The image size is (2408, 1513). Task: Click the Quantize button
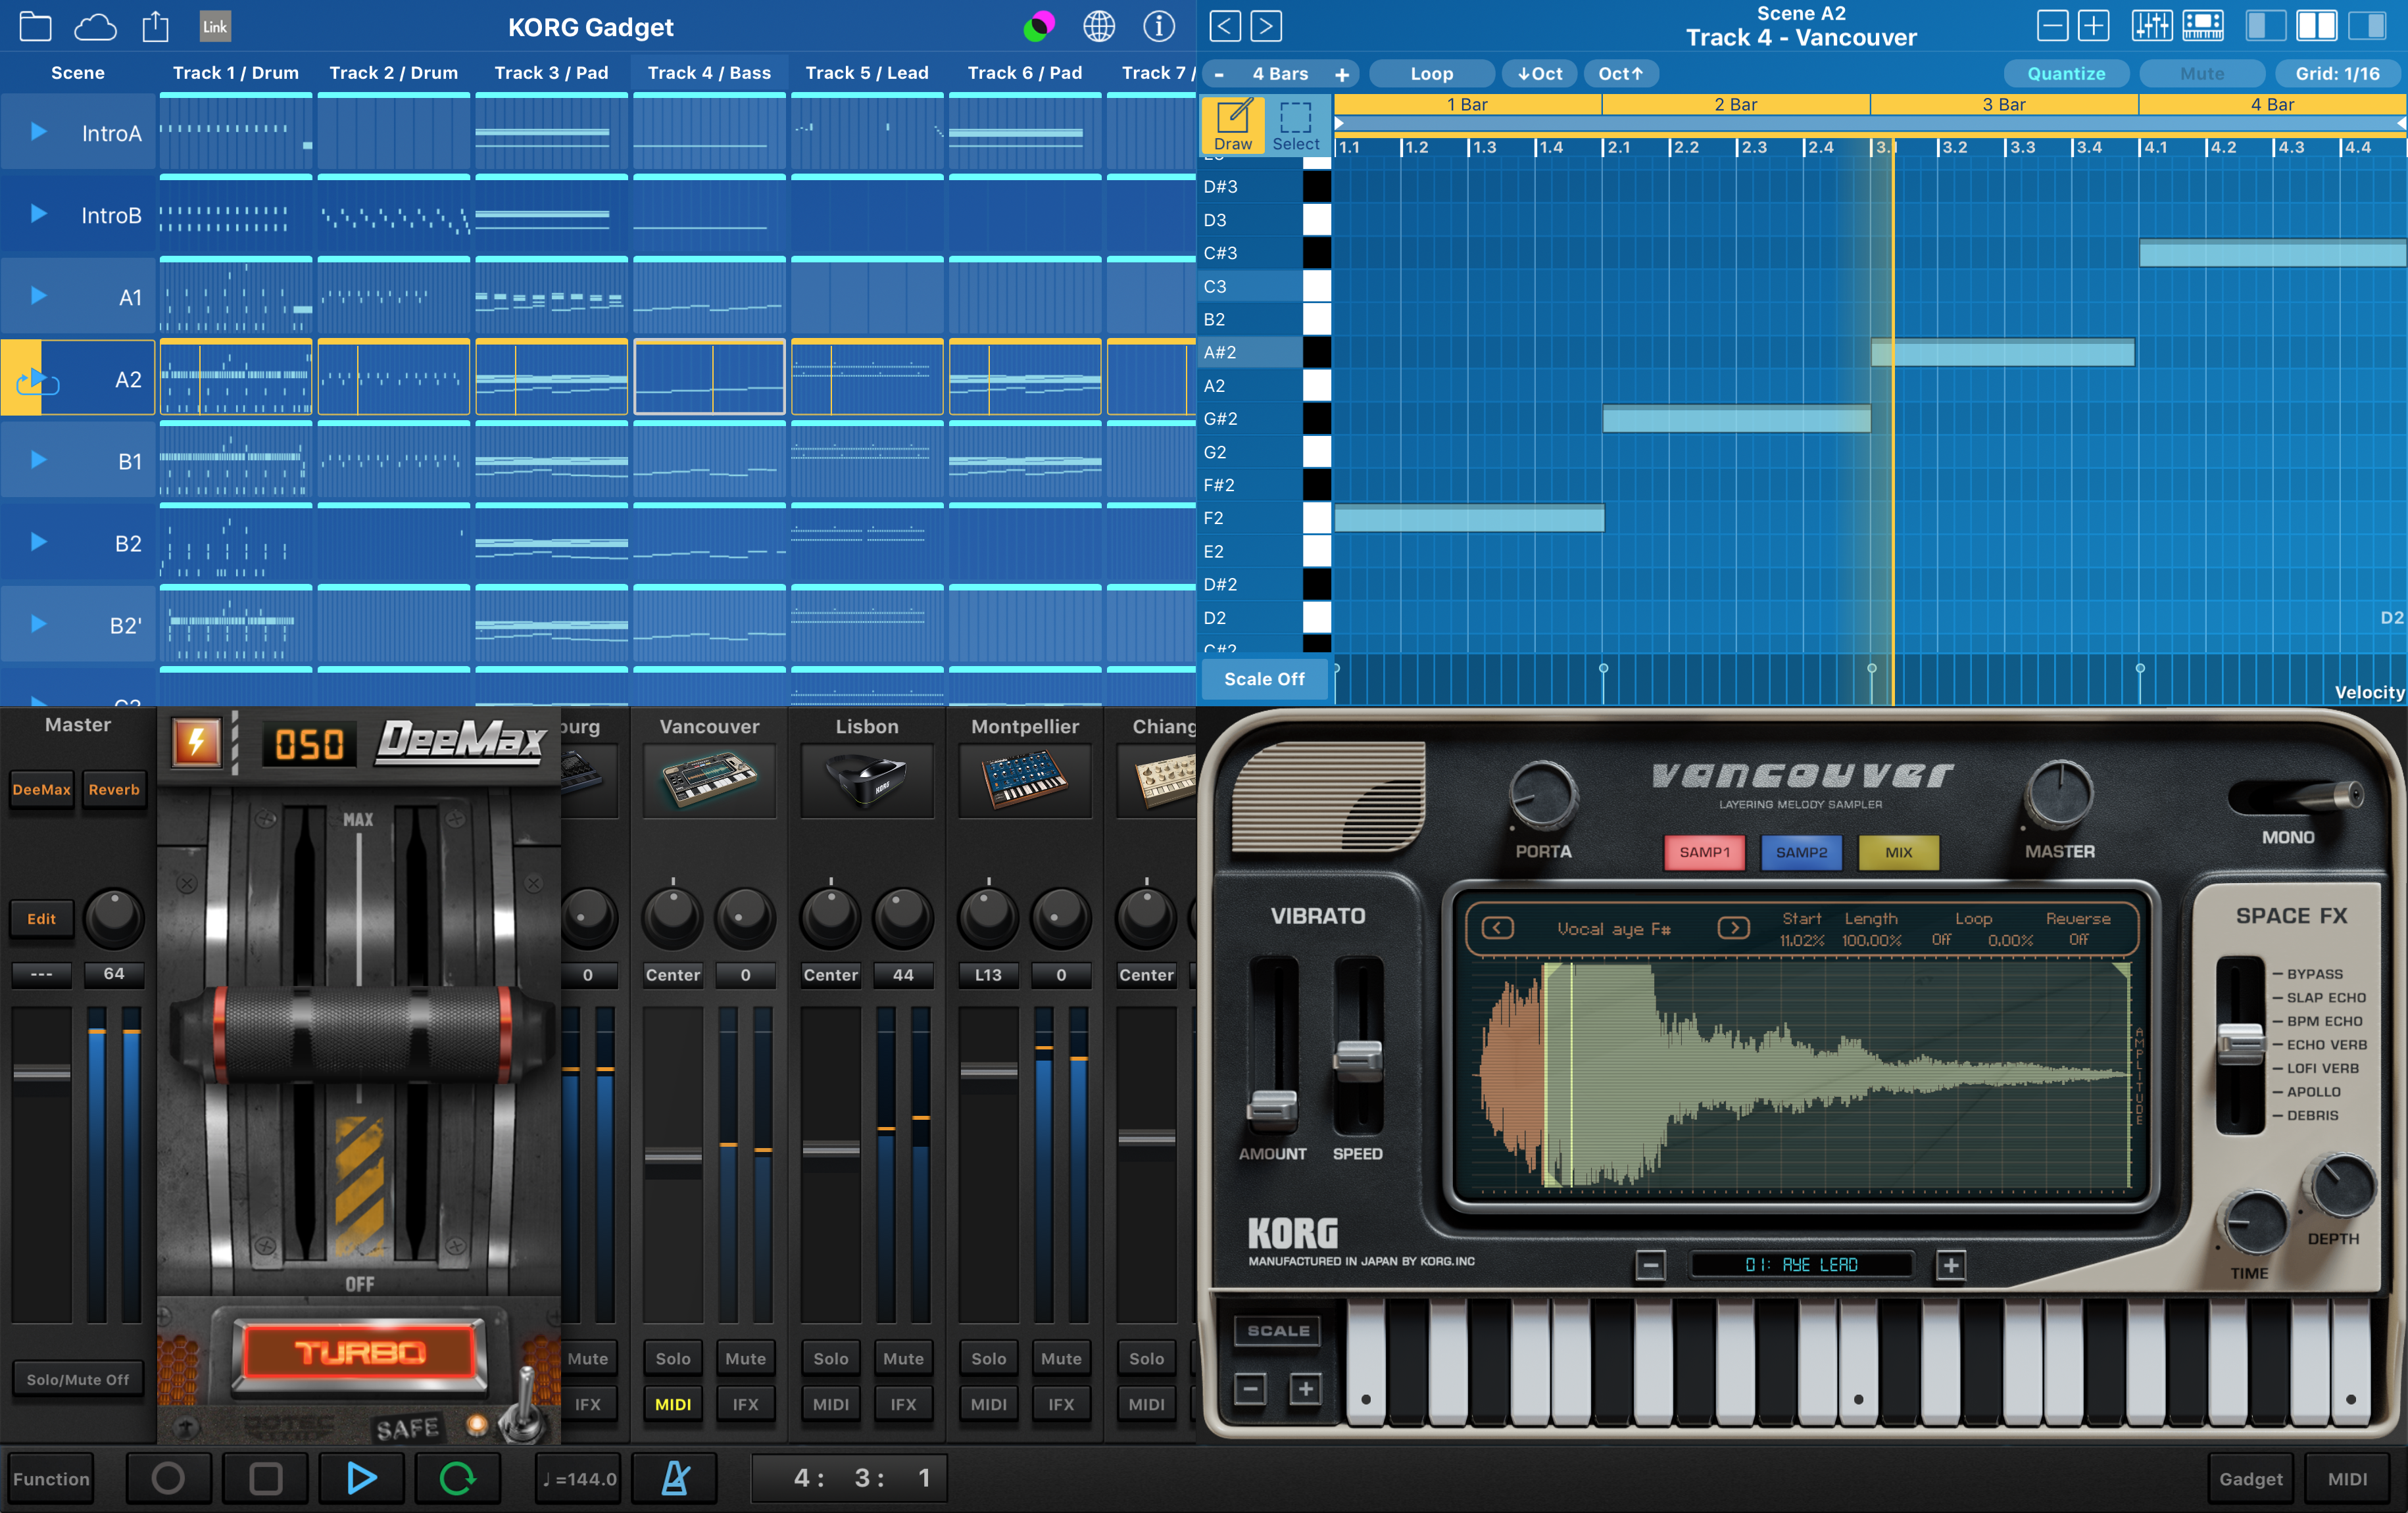[2066, 74]
